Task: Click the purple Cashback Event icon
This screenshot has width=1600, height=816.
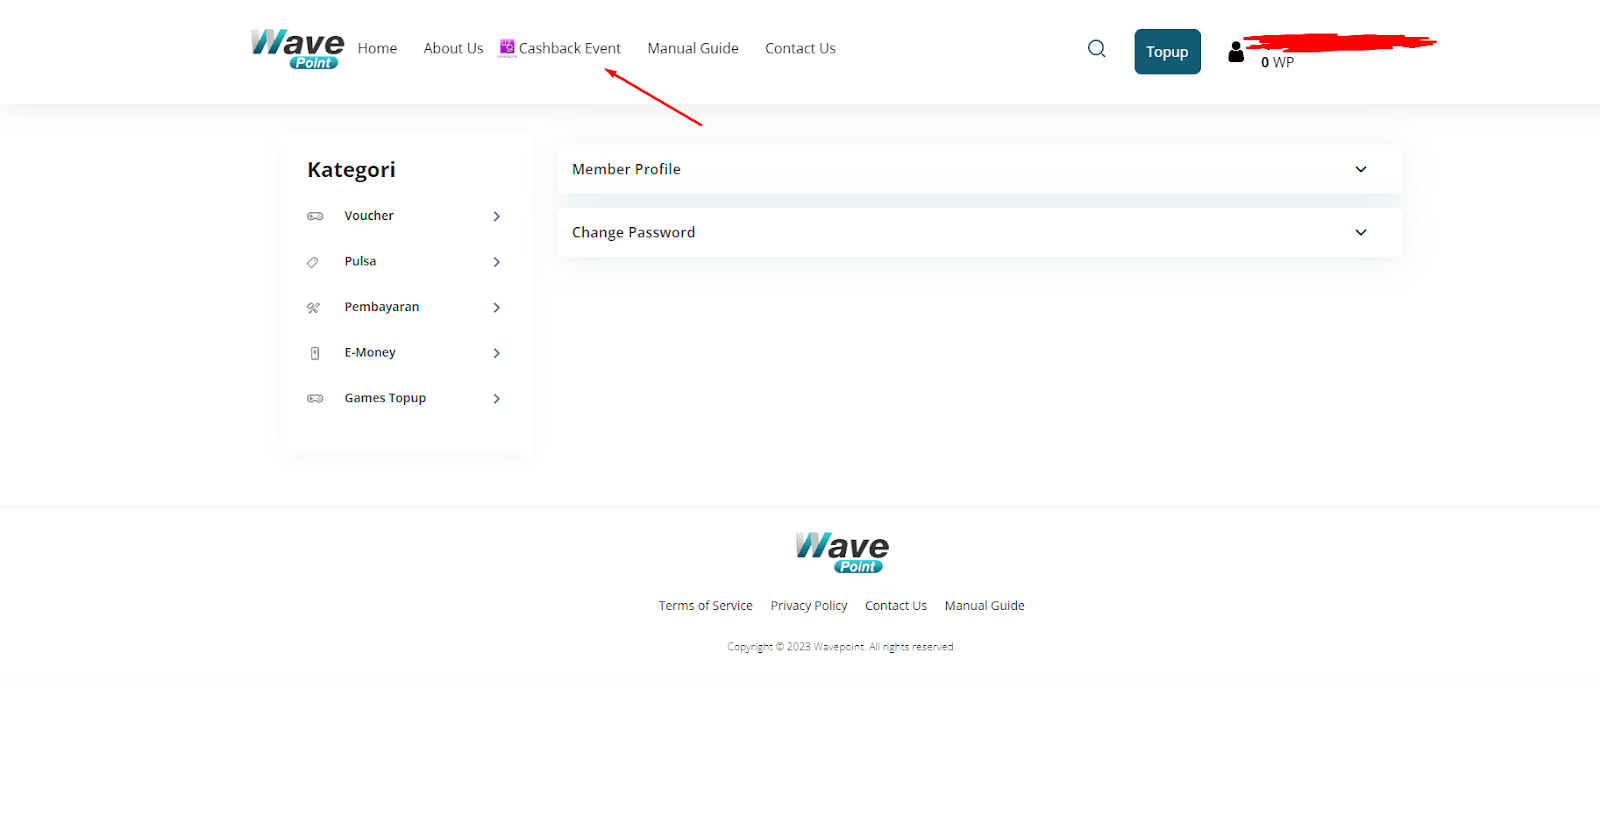Action: (x=507, y=47)
